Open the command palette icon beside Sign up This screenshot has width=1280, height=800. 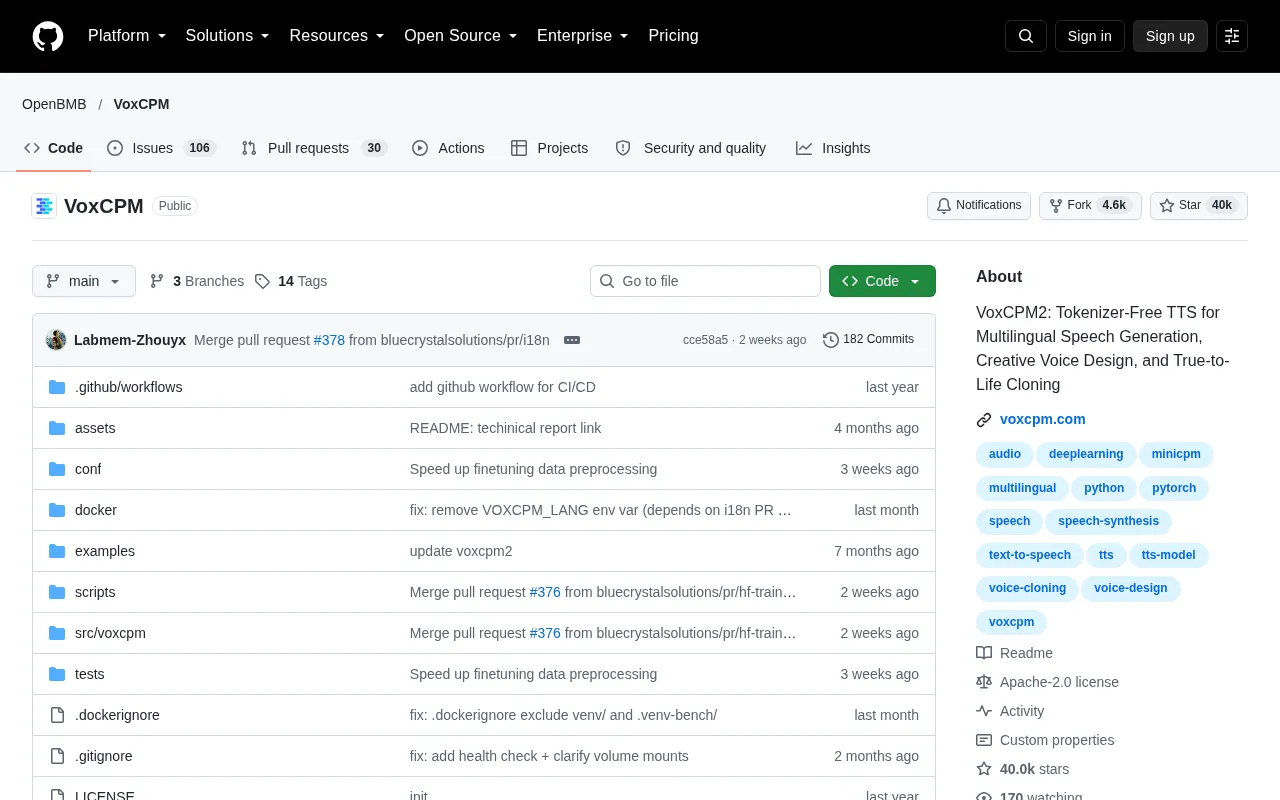click(x=1232, y=36)
